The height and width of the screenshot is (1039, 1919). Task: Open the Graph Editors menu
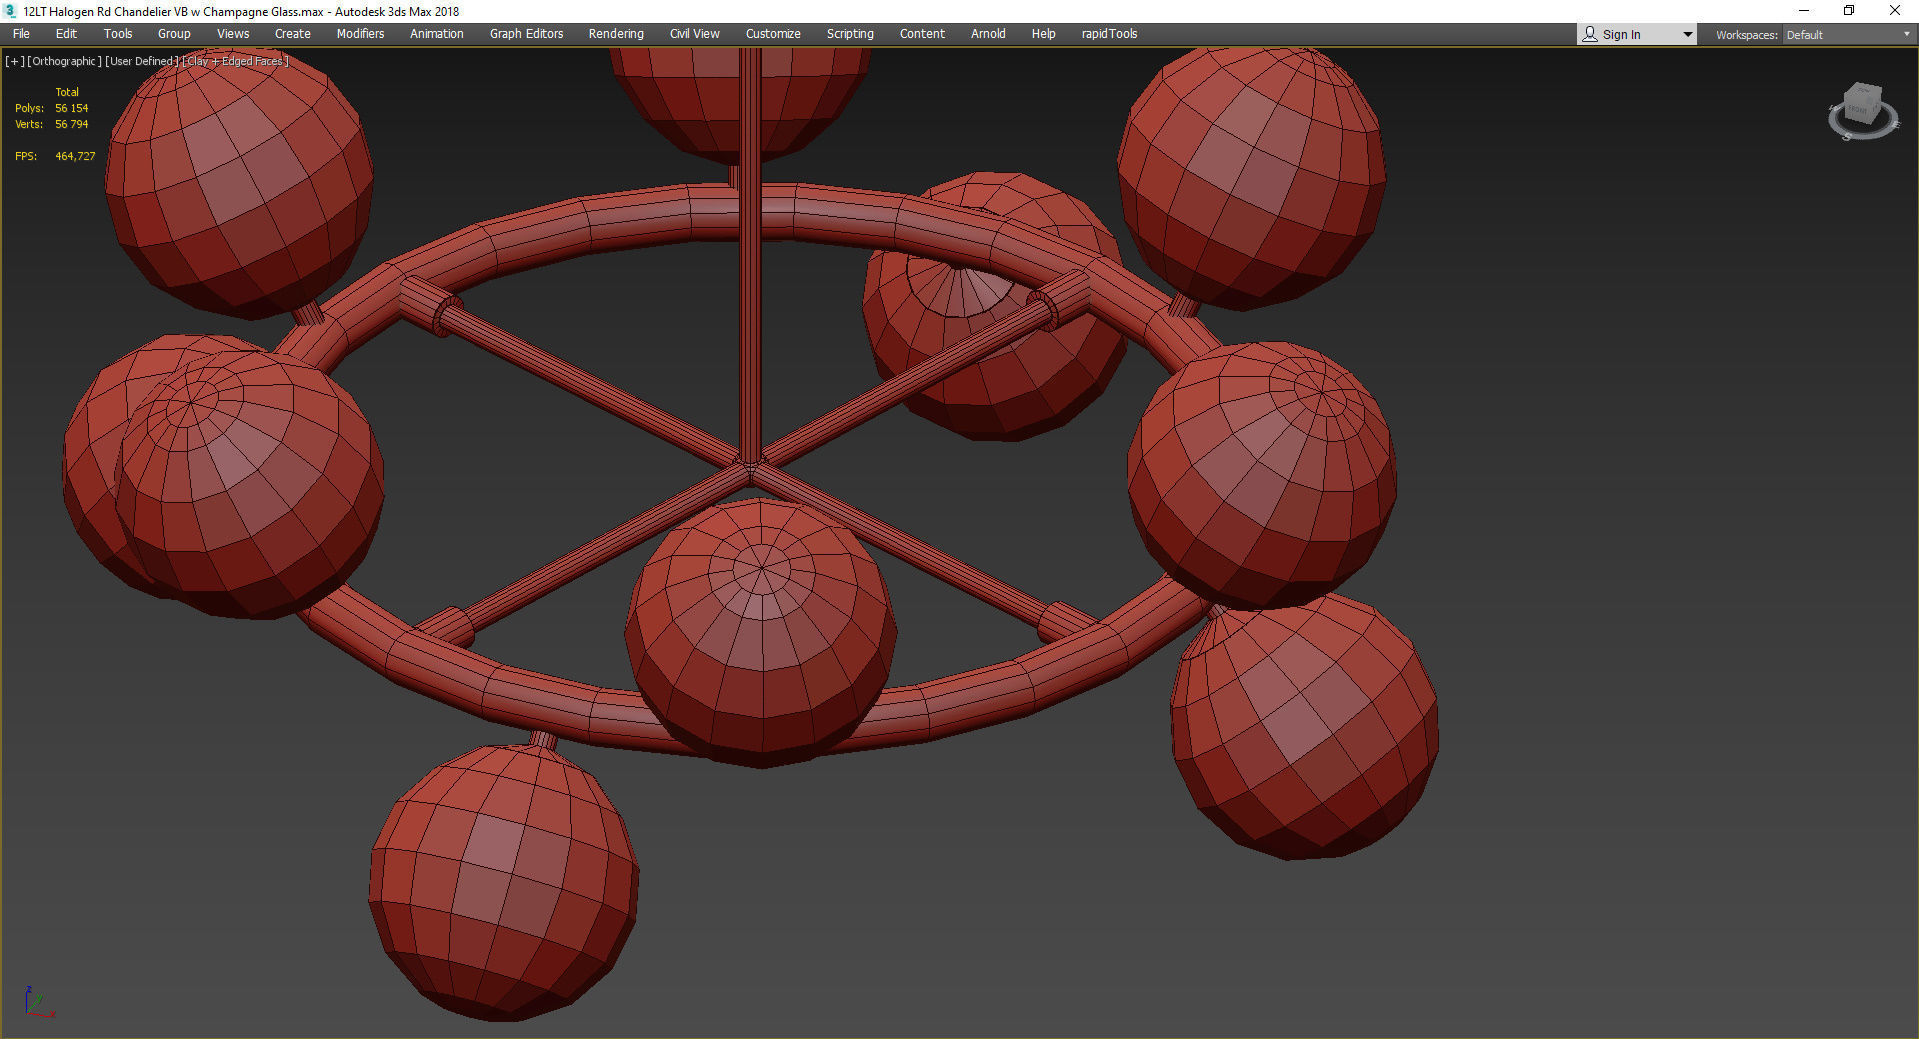point(527,34)
